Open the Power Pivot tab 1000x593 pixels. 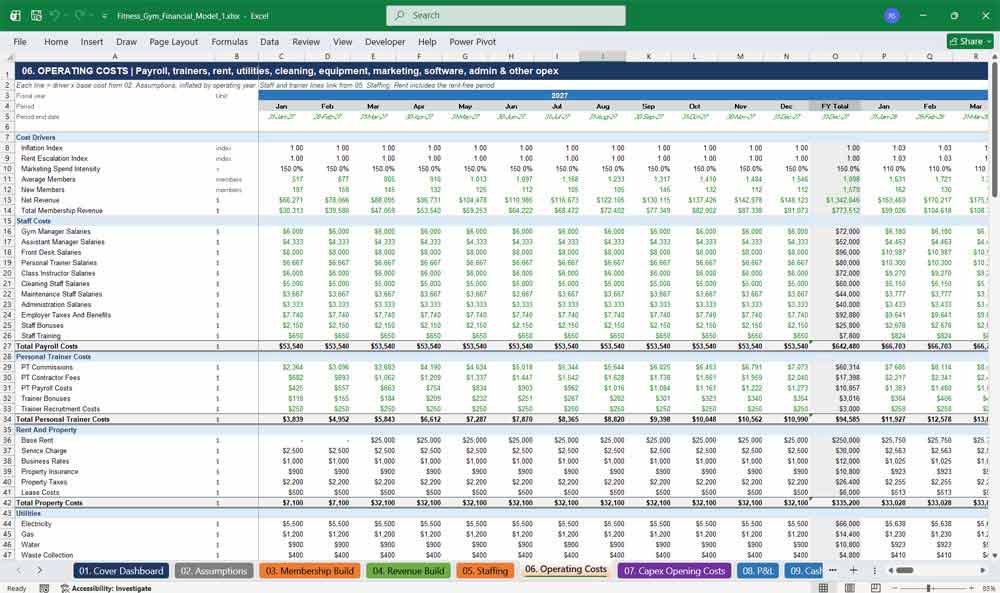(473, 41)
